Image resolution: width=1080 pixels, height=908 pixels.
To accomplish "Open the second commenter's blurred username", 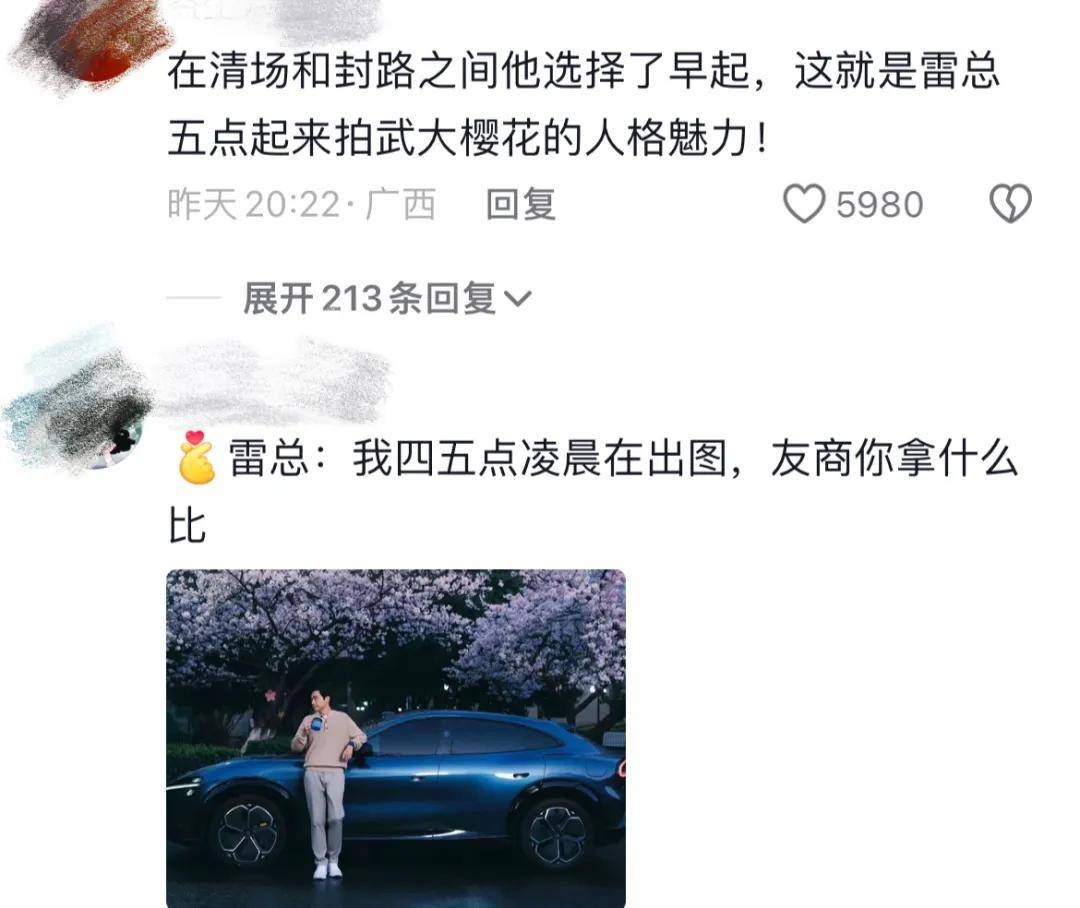I will [x=276, y=382].
